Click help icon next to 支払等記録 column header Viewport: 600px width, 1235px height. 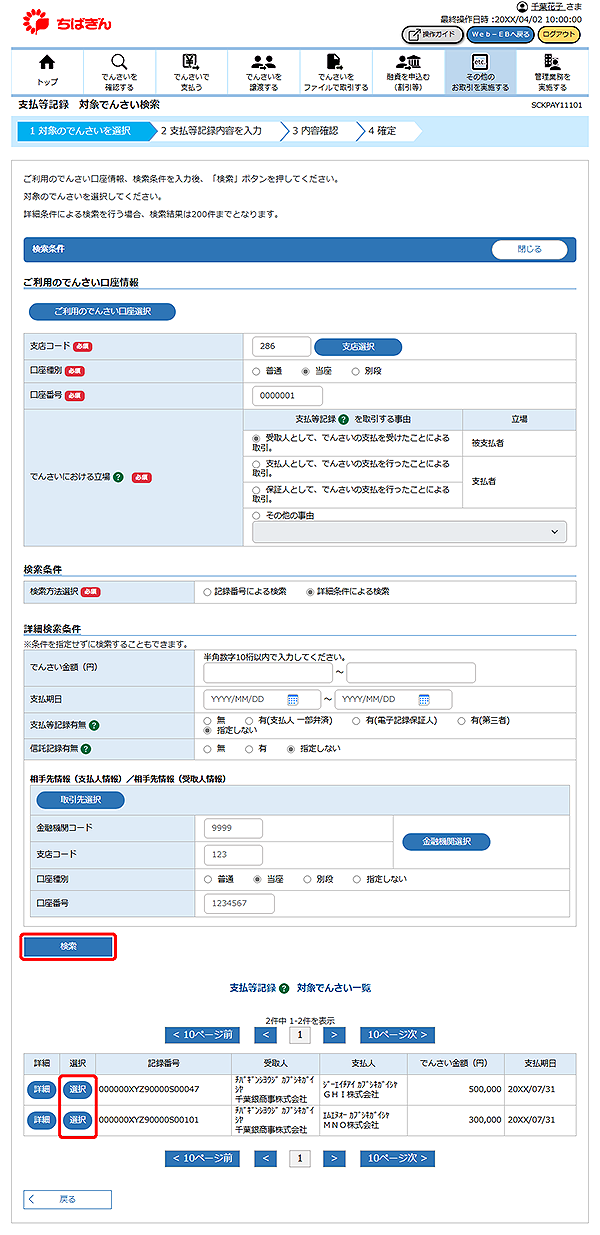click(344, 419)
